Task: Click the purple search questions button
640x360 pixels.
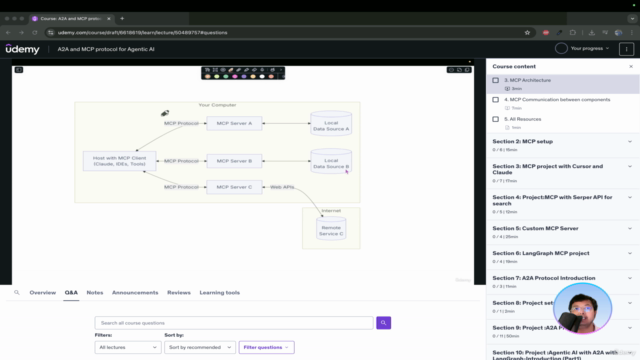Action: (383, 323)
